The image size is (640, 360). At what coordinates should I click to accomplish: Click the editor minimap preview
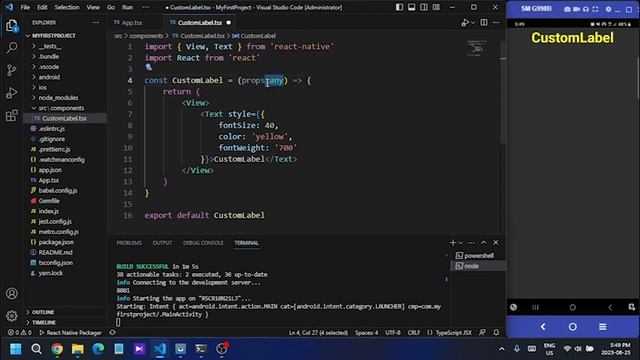(477, 48)
